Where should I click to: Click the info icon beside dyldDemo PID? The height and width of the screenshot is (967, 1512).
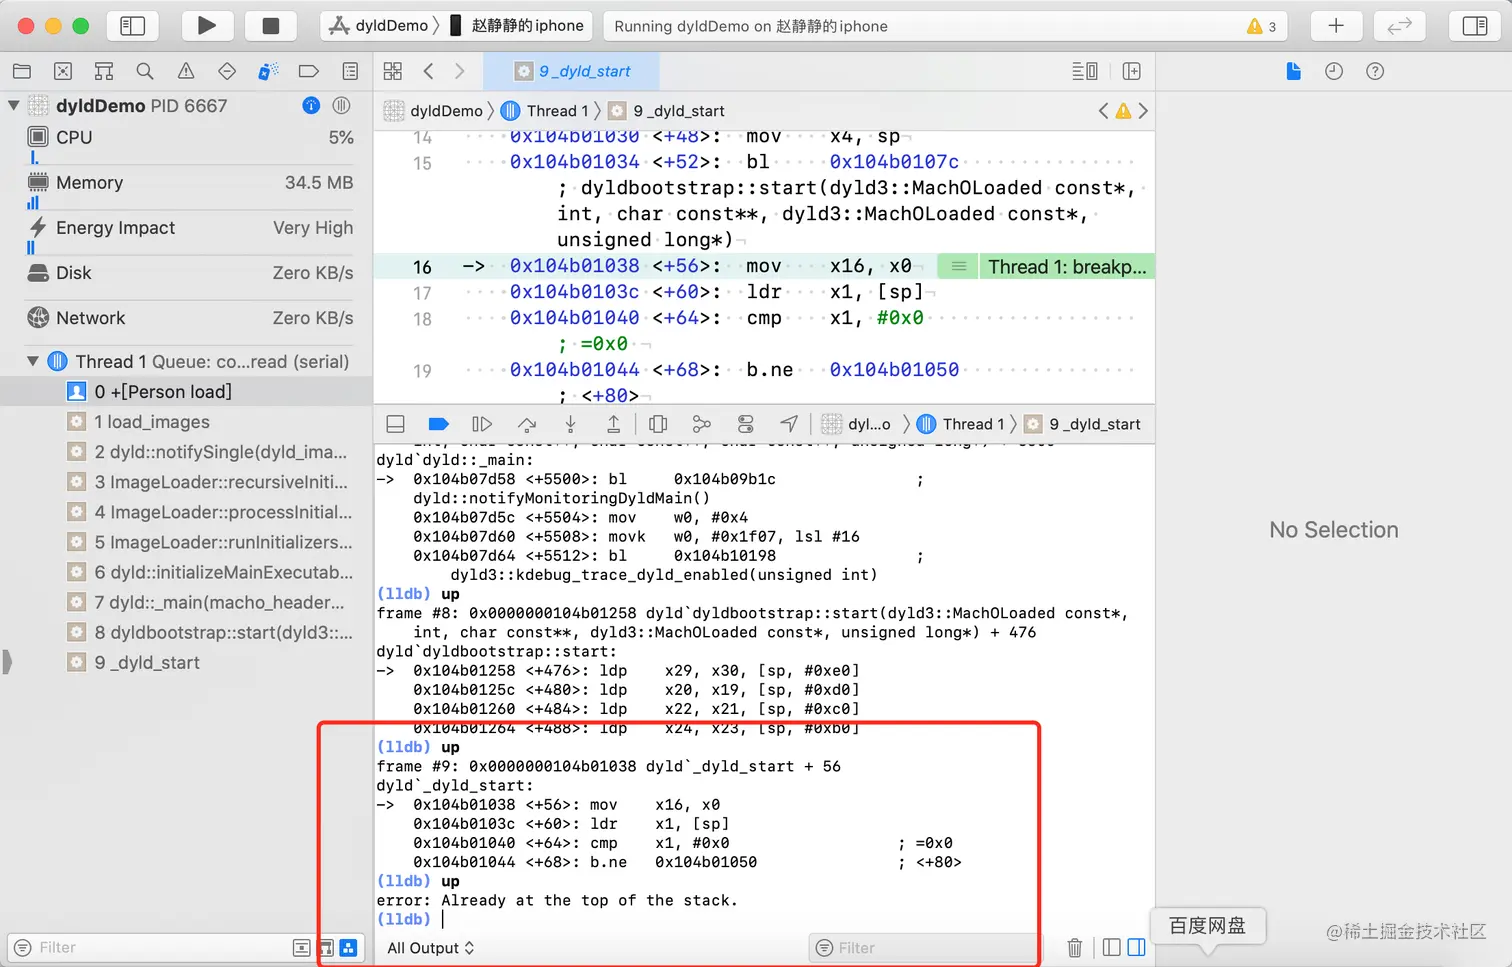click(311, 105)
